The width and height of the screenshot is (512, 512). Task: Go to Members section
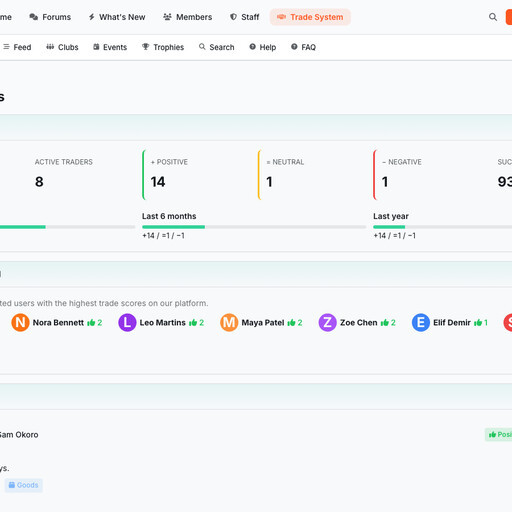coord(187,17)
